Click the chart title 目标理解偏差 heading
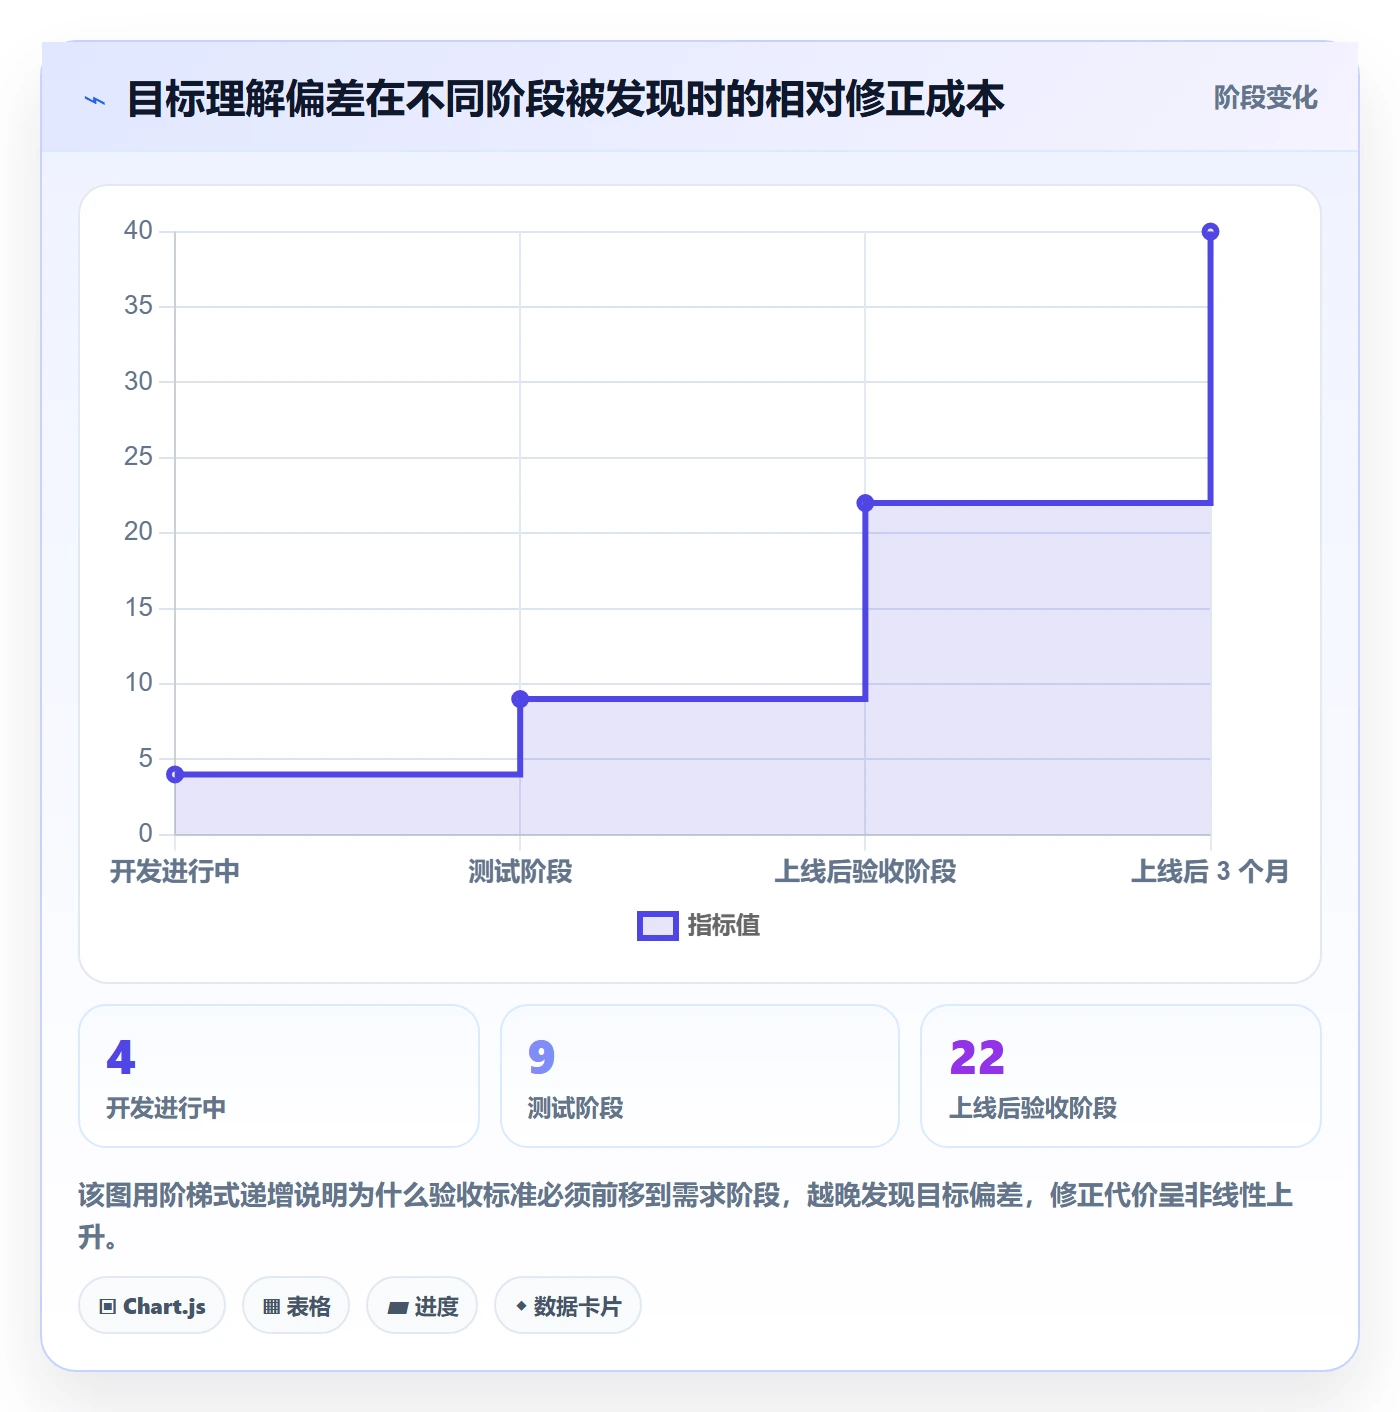The width and height of the screenshot is (1400, 1412). click(x=565, y=100)
